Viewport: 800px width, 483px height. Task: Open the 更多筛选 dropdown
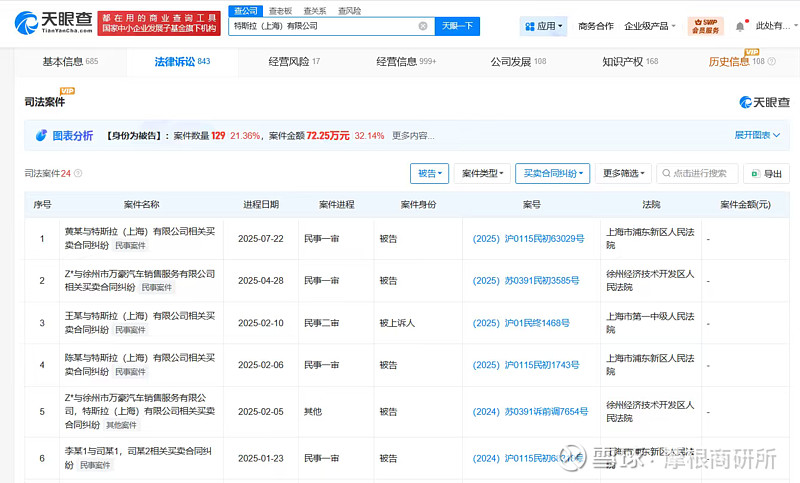623,173
